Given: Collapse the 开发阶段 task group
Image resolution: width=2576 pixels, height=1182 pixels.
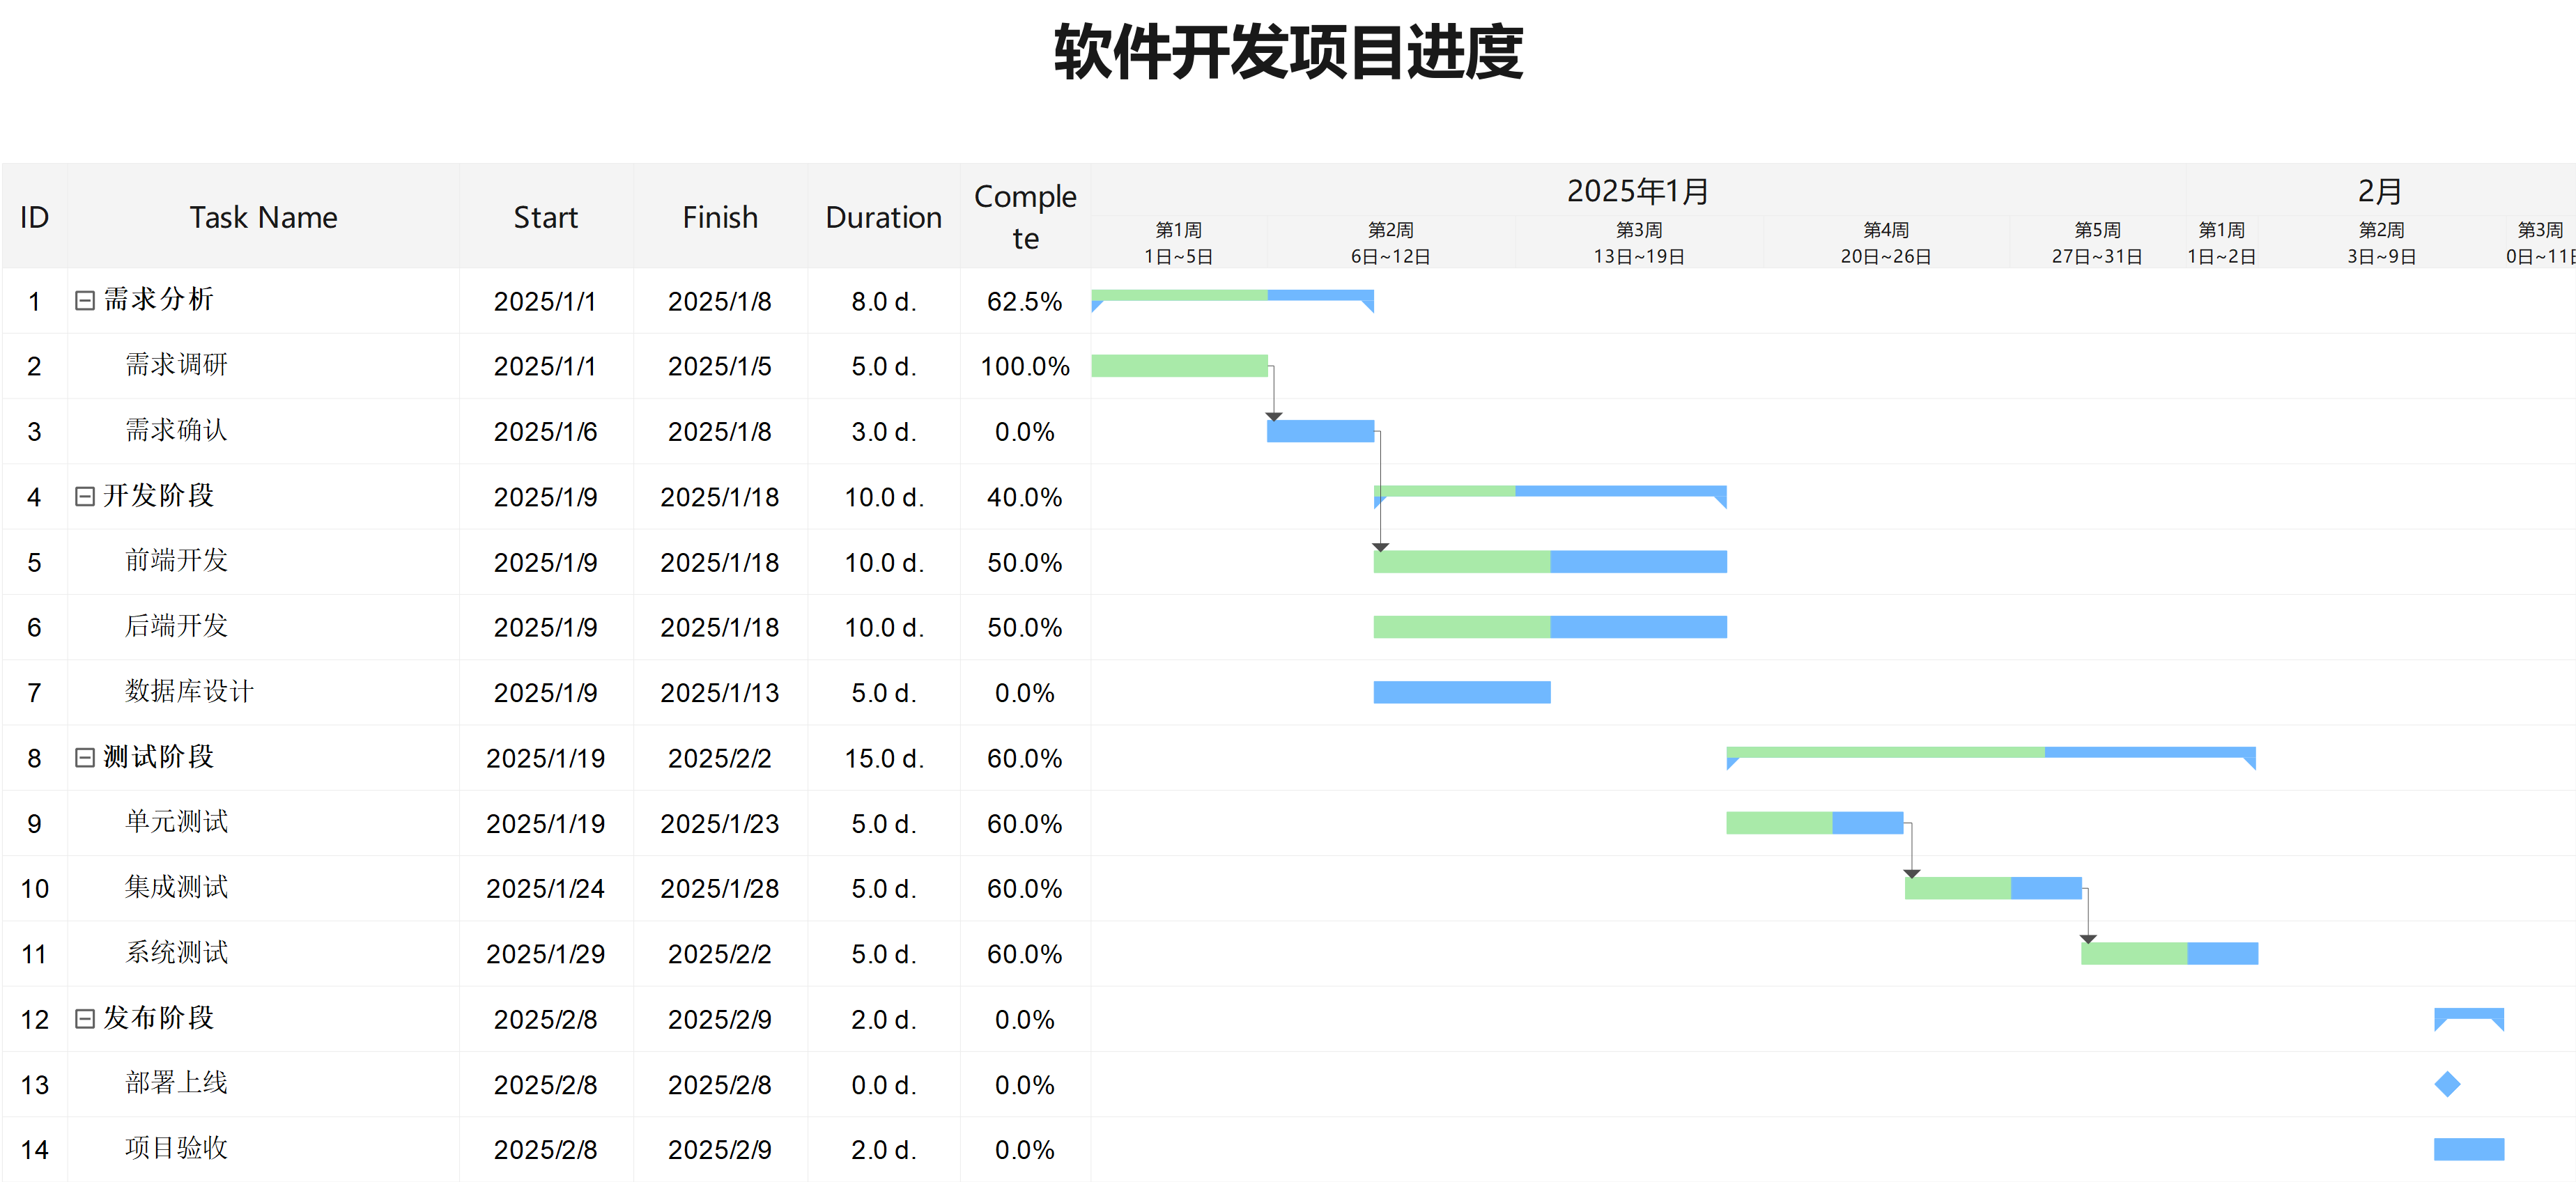Looking at the screenshot, I should click(x=85, y=496).
